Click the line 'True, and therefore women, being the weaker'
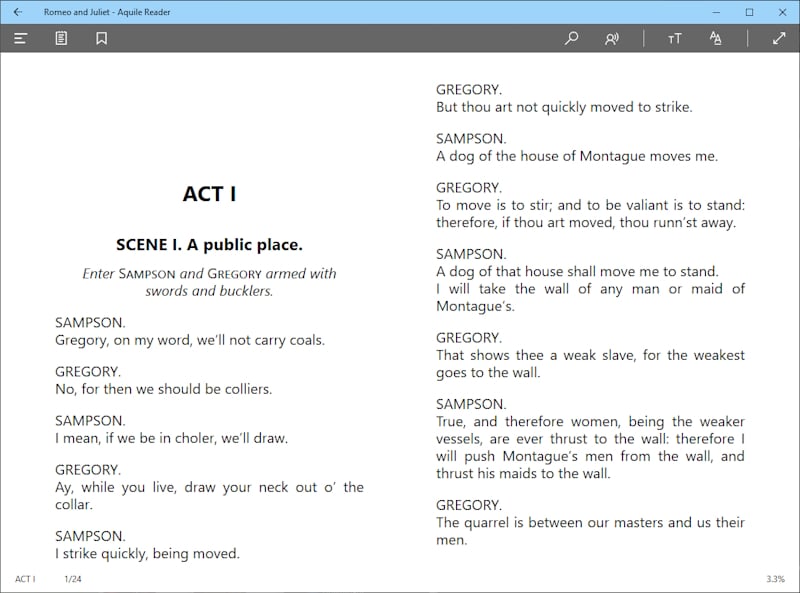 [x=590, y=422]
